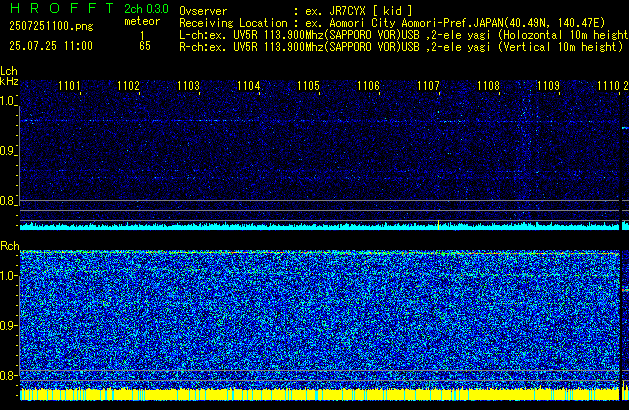Viewport: 629px width, 410px height.
Task: Click the HROFFT title text
Action: pyautogui.click(x=62, y=8)
